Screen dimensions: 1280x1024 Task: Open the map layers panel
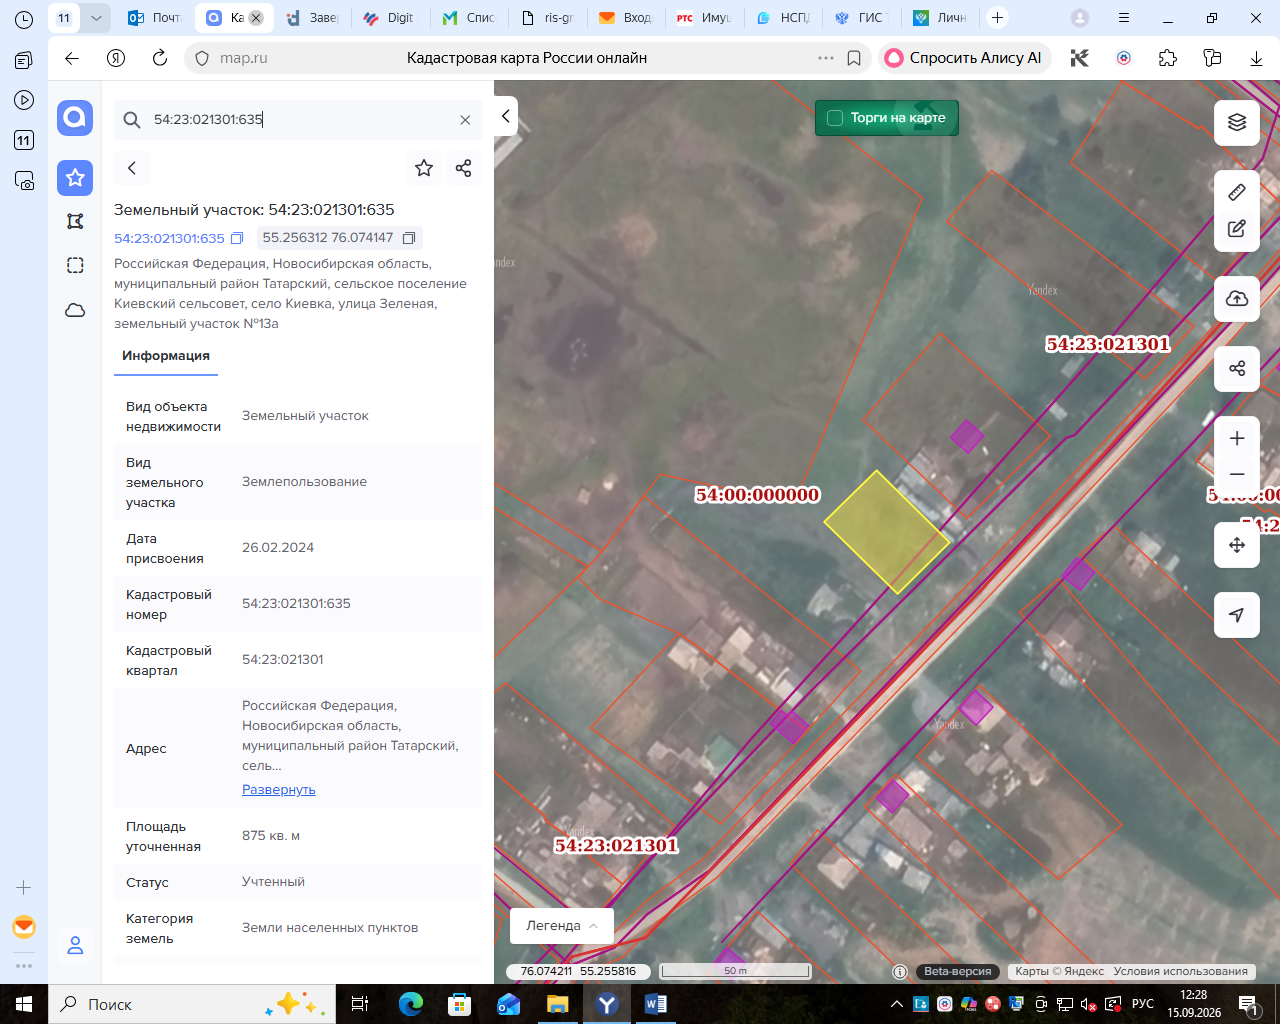click(1237, 123)
